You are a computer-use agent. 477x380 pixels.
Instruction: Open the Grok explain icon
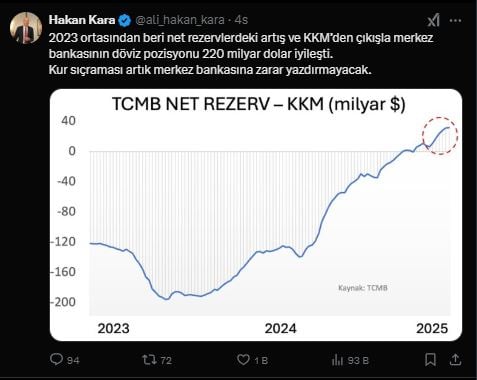[433, 20]
